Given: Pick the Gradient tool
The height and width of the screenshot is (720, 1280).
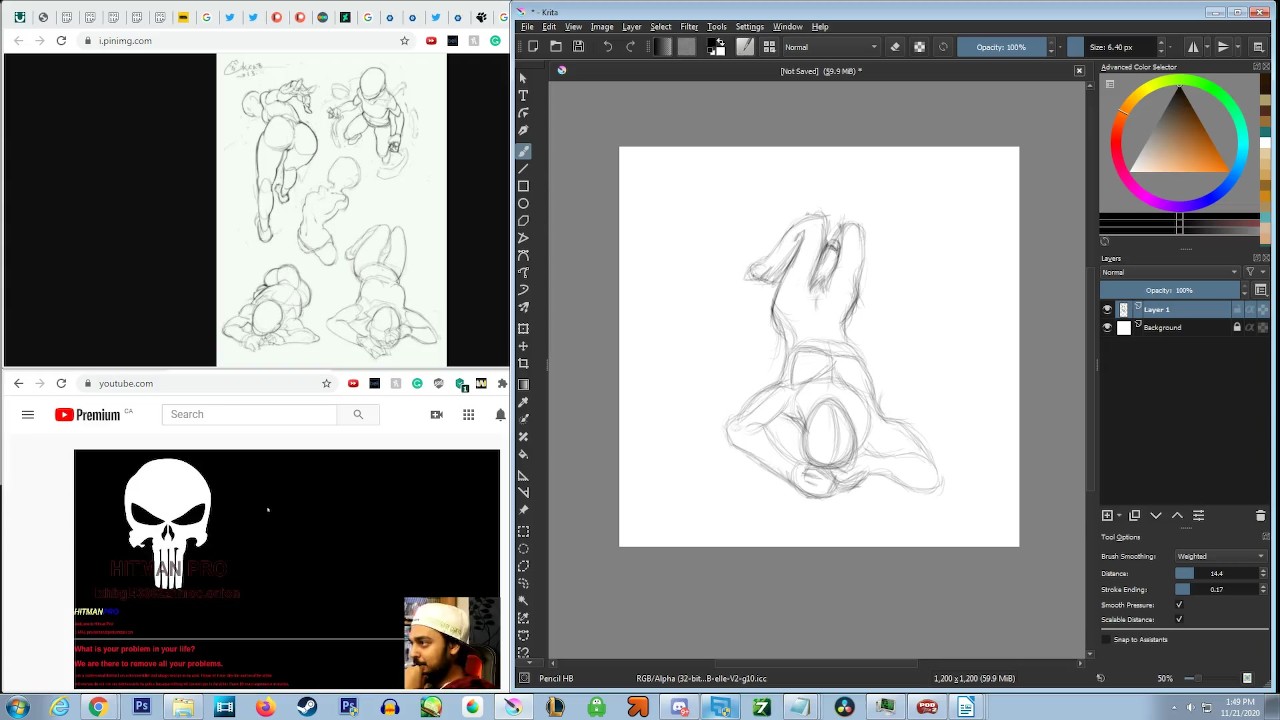Looking at the screenshot, I should tap(523, 384).
